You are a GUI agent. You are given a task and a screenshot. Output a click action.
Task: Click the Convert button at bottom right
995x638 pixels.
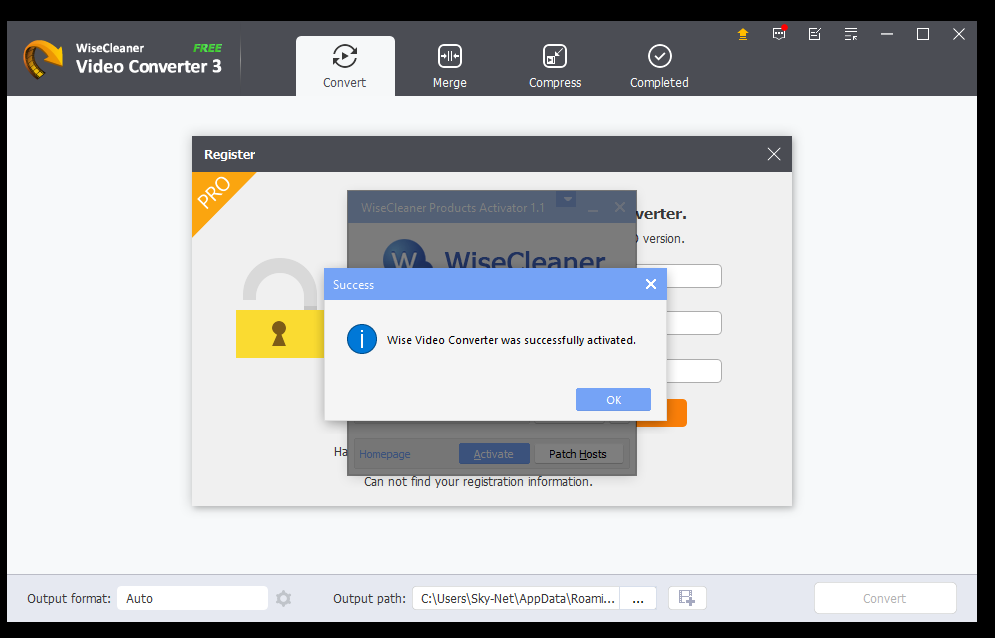[885, 598]
